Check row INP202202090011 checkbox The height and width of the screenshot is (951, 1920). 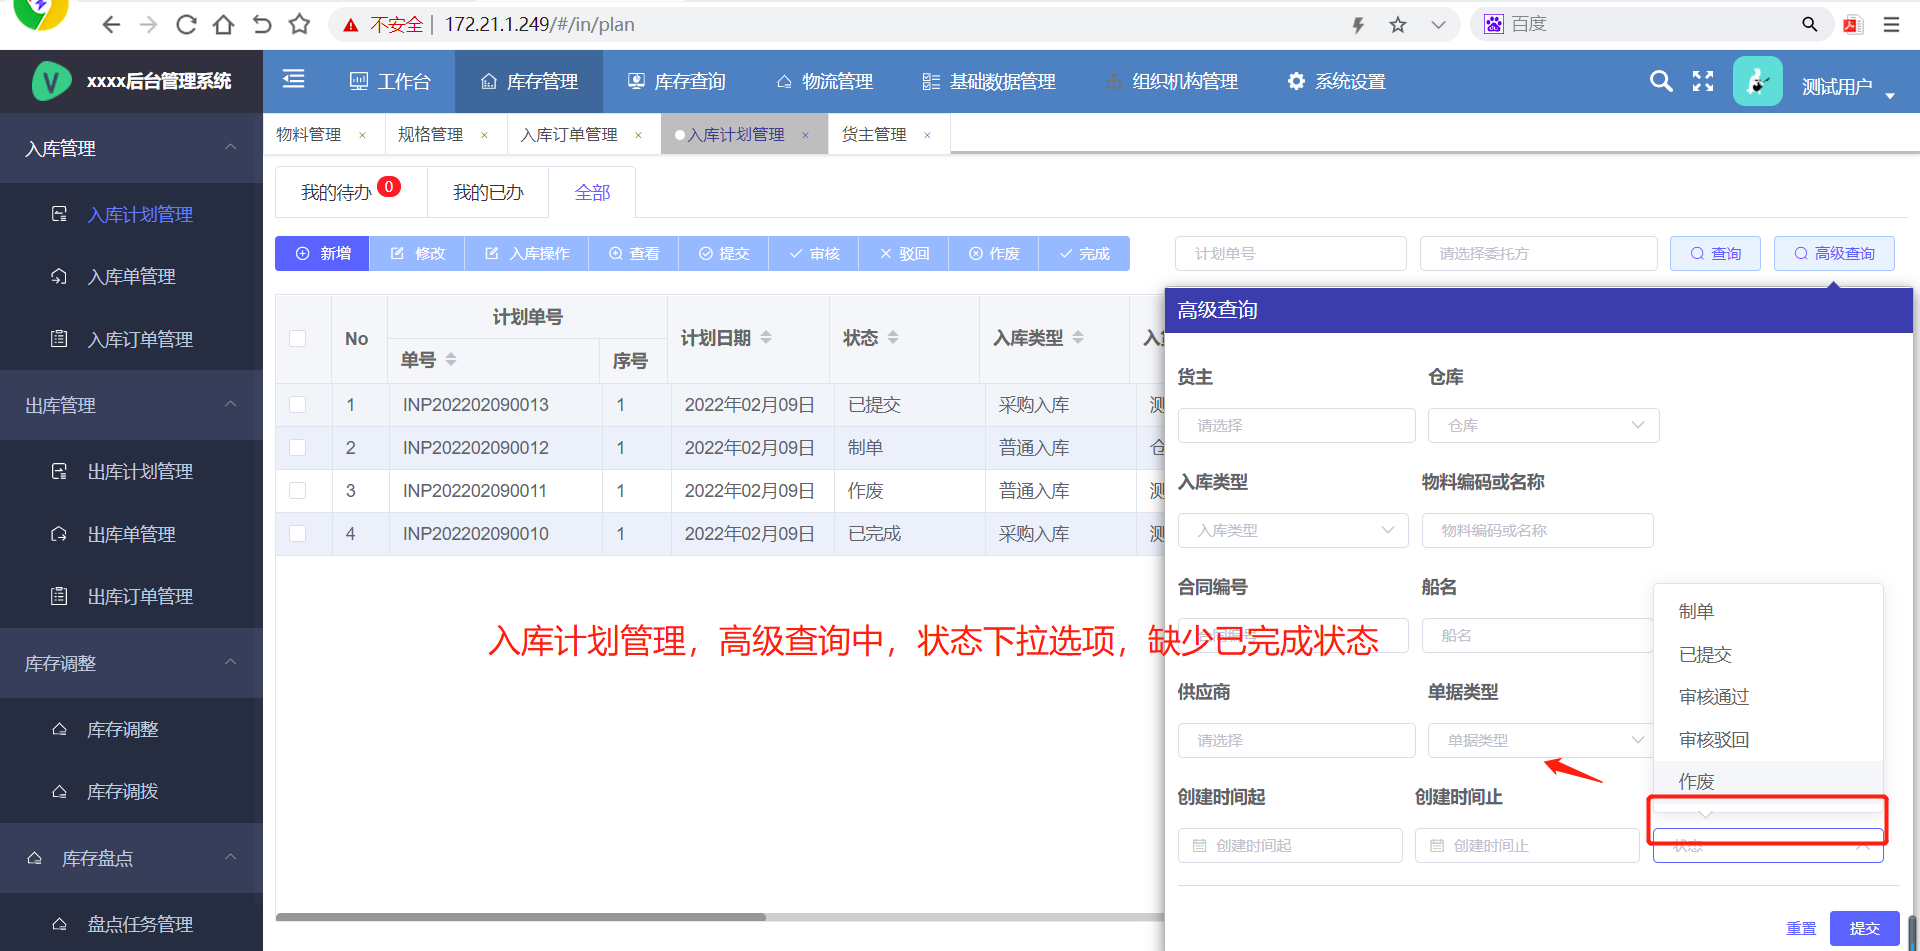click(x=297, y=490)
